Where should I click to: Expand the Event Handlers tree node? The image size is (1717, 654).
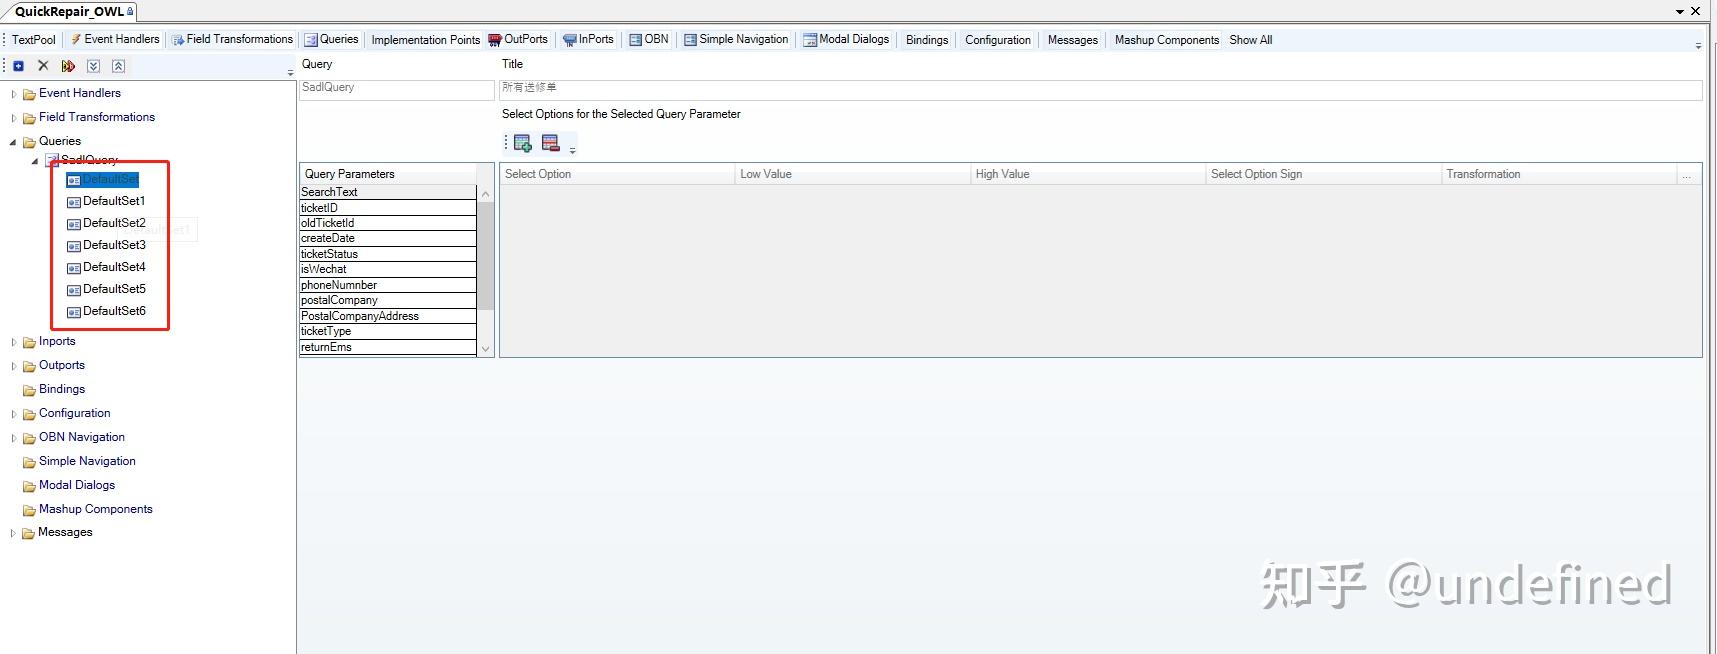coord(13,94)
